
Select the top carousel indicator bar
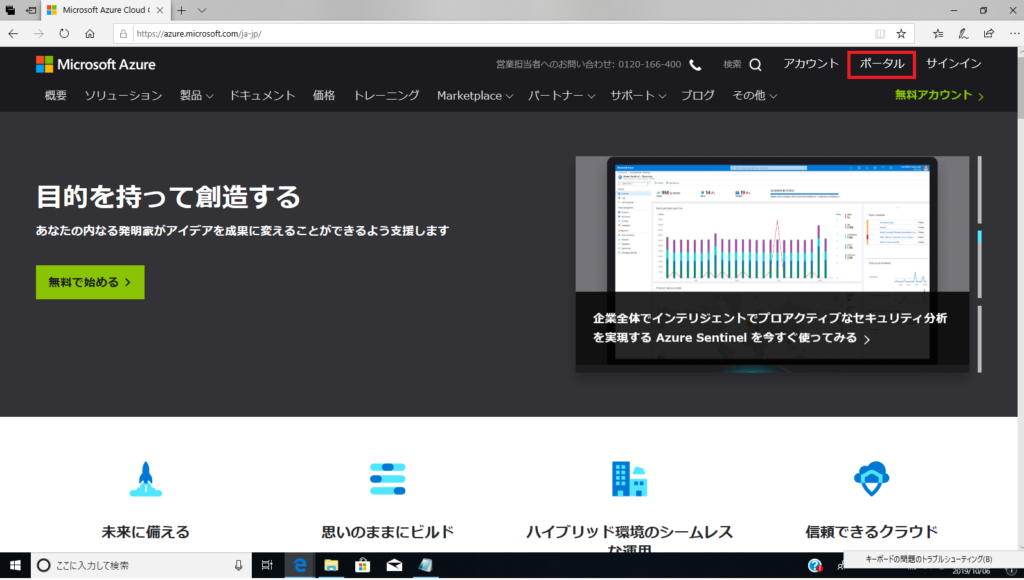(980, 190)
